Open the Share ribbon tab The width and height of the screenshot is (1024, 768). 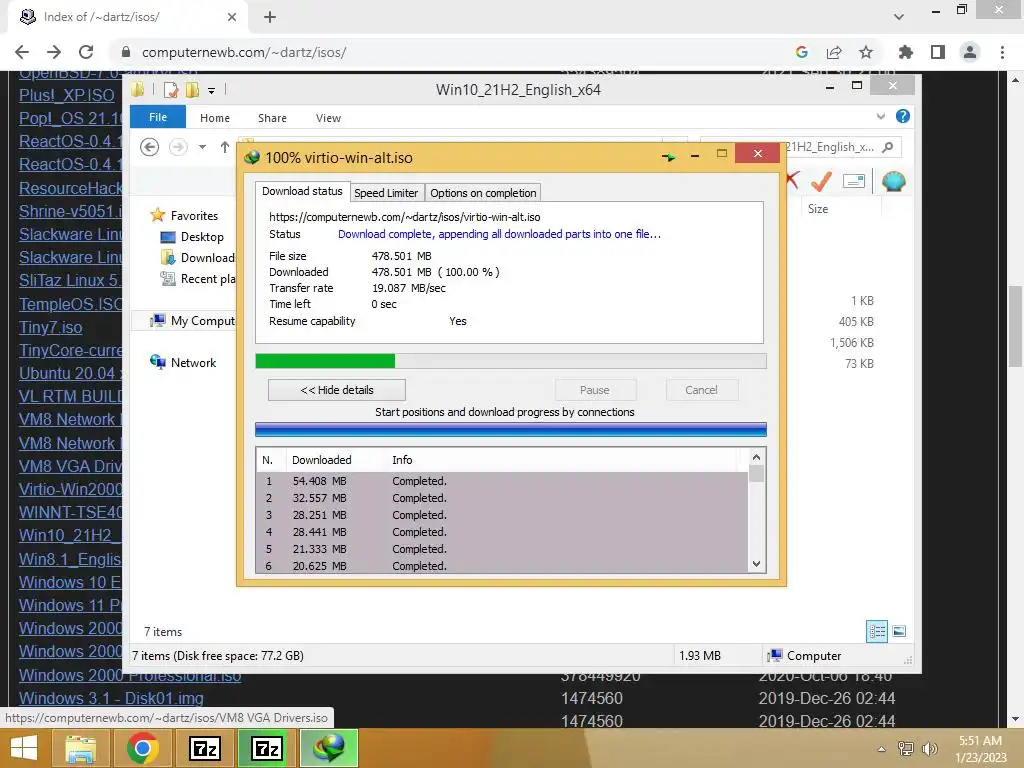pyautogui.click(x=272, y=118)
